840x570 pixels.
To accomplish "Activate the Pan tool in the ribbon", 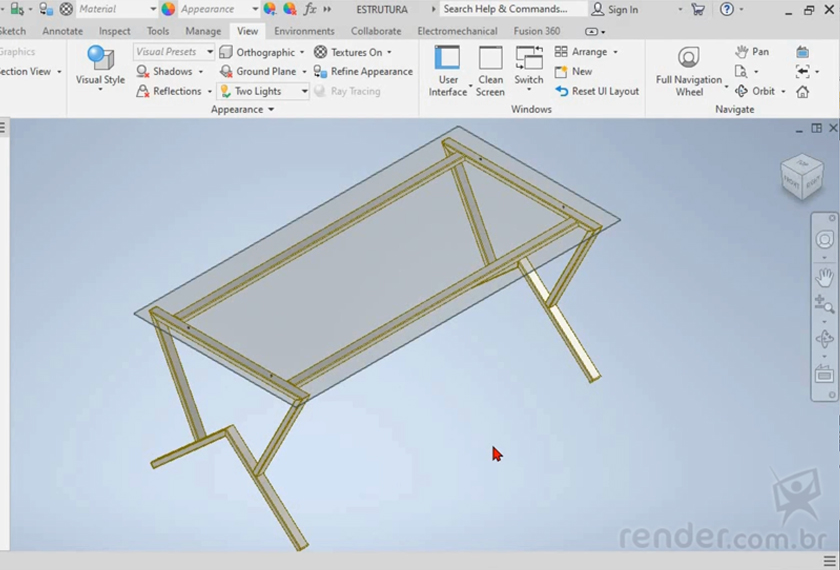I will tap(752, 51).
